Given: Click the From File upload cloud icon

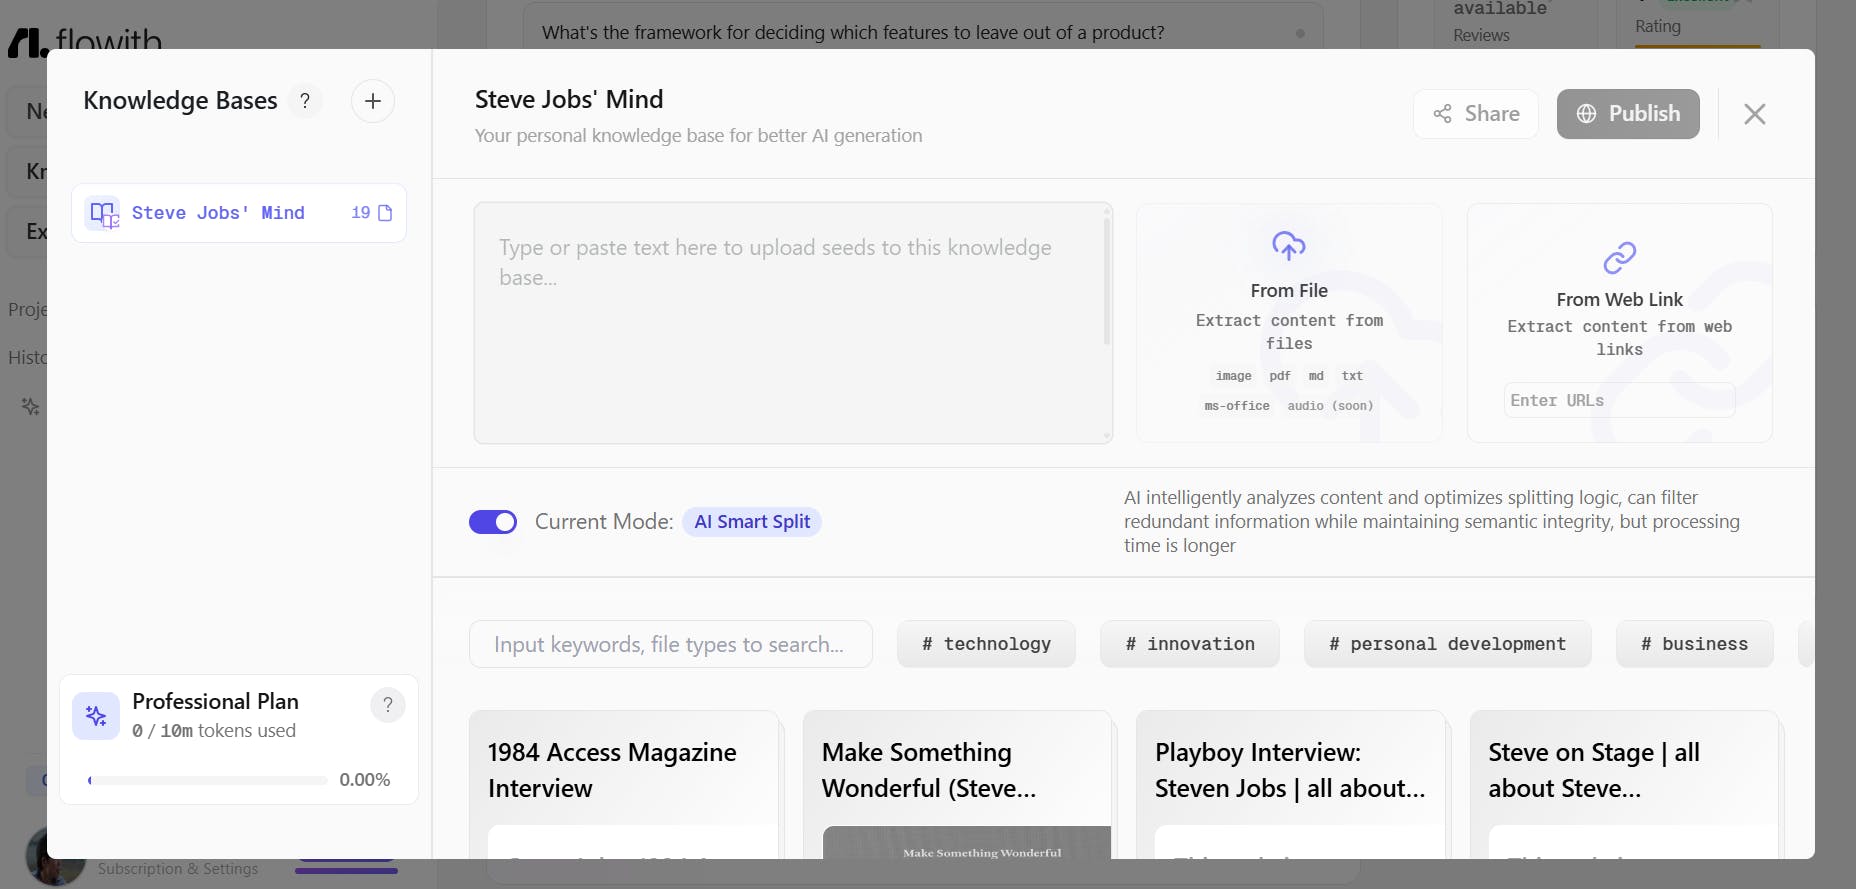Looking at the screenshot, I should 1289,246.
